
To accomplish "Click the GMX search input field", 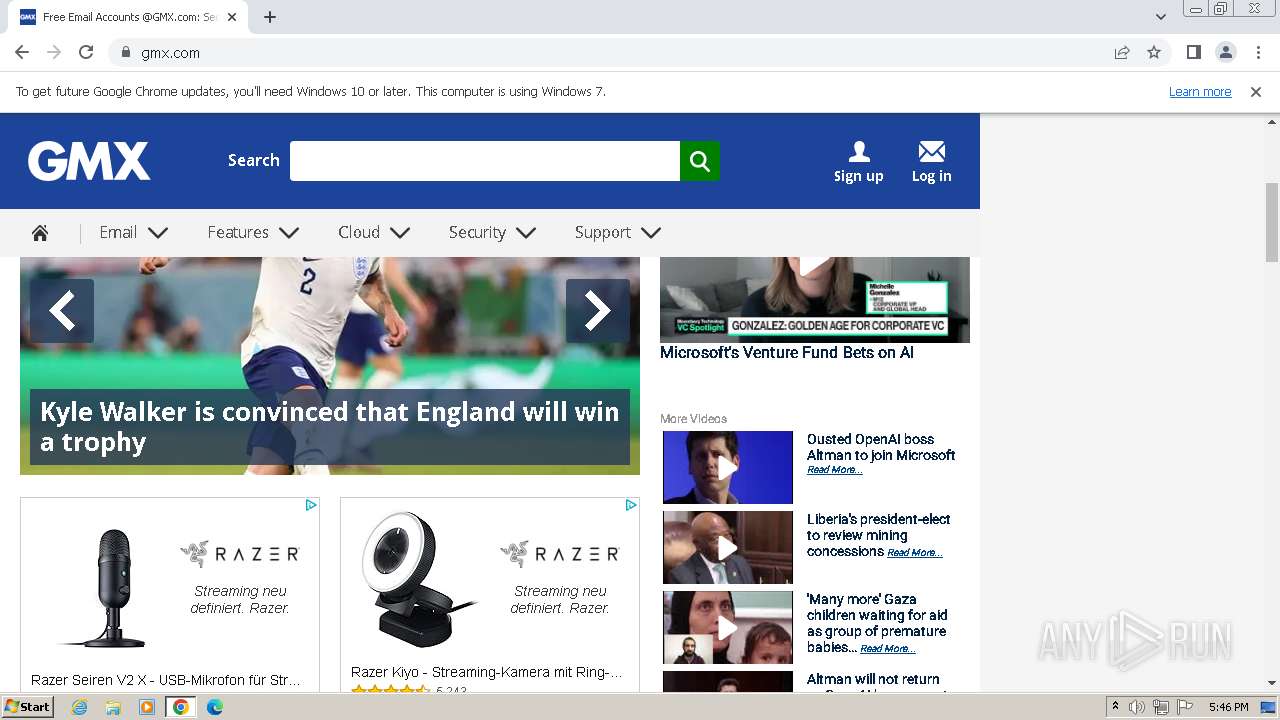I will pyautogui.click(x=485, y=161).
